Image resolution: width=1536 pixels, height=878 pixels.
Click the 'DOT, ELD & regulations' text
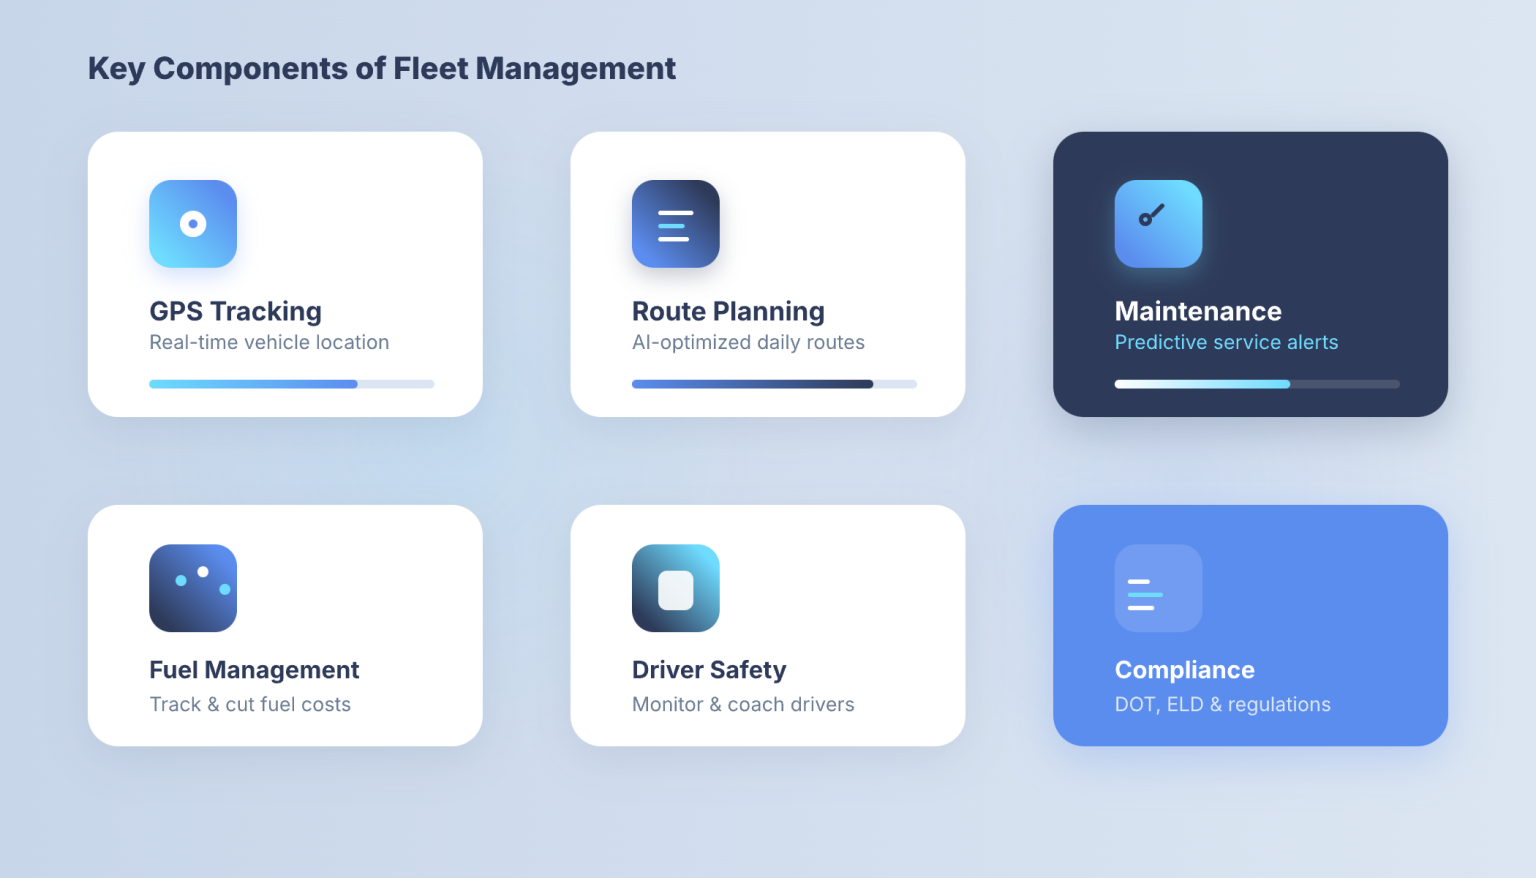[x=1223, y=704]
